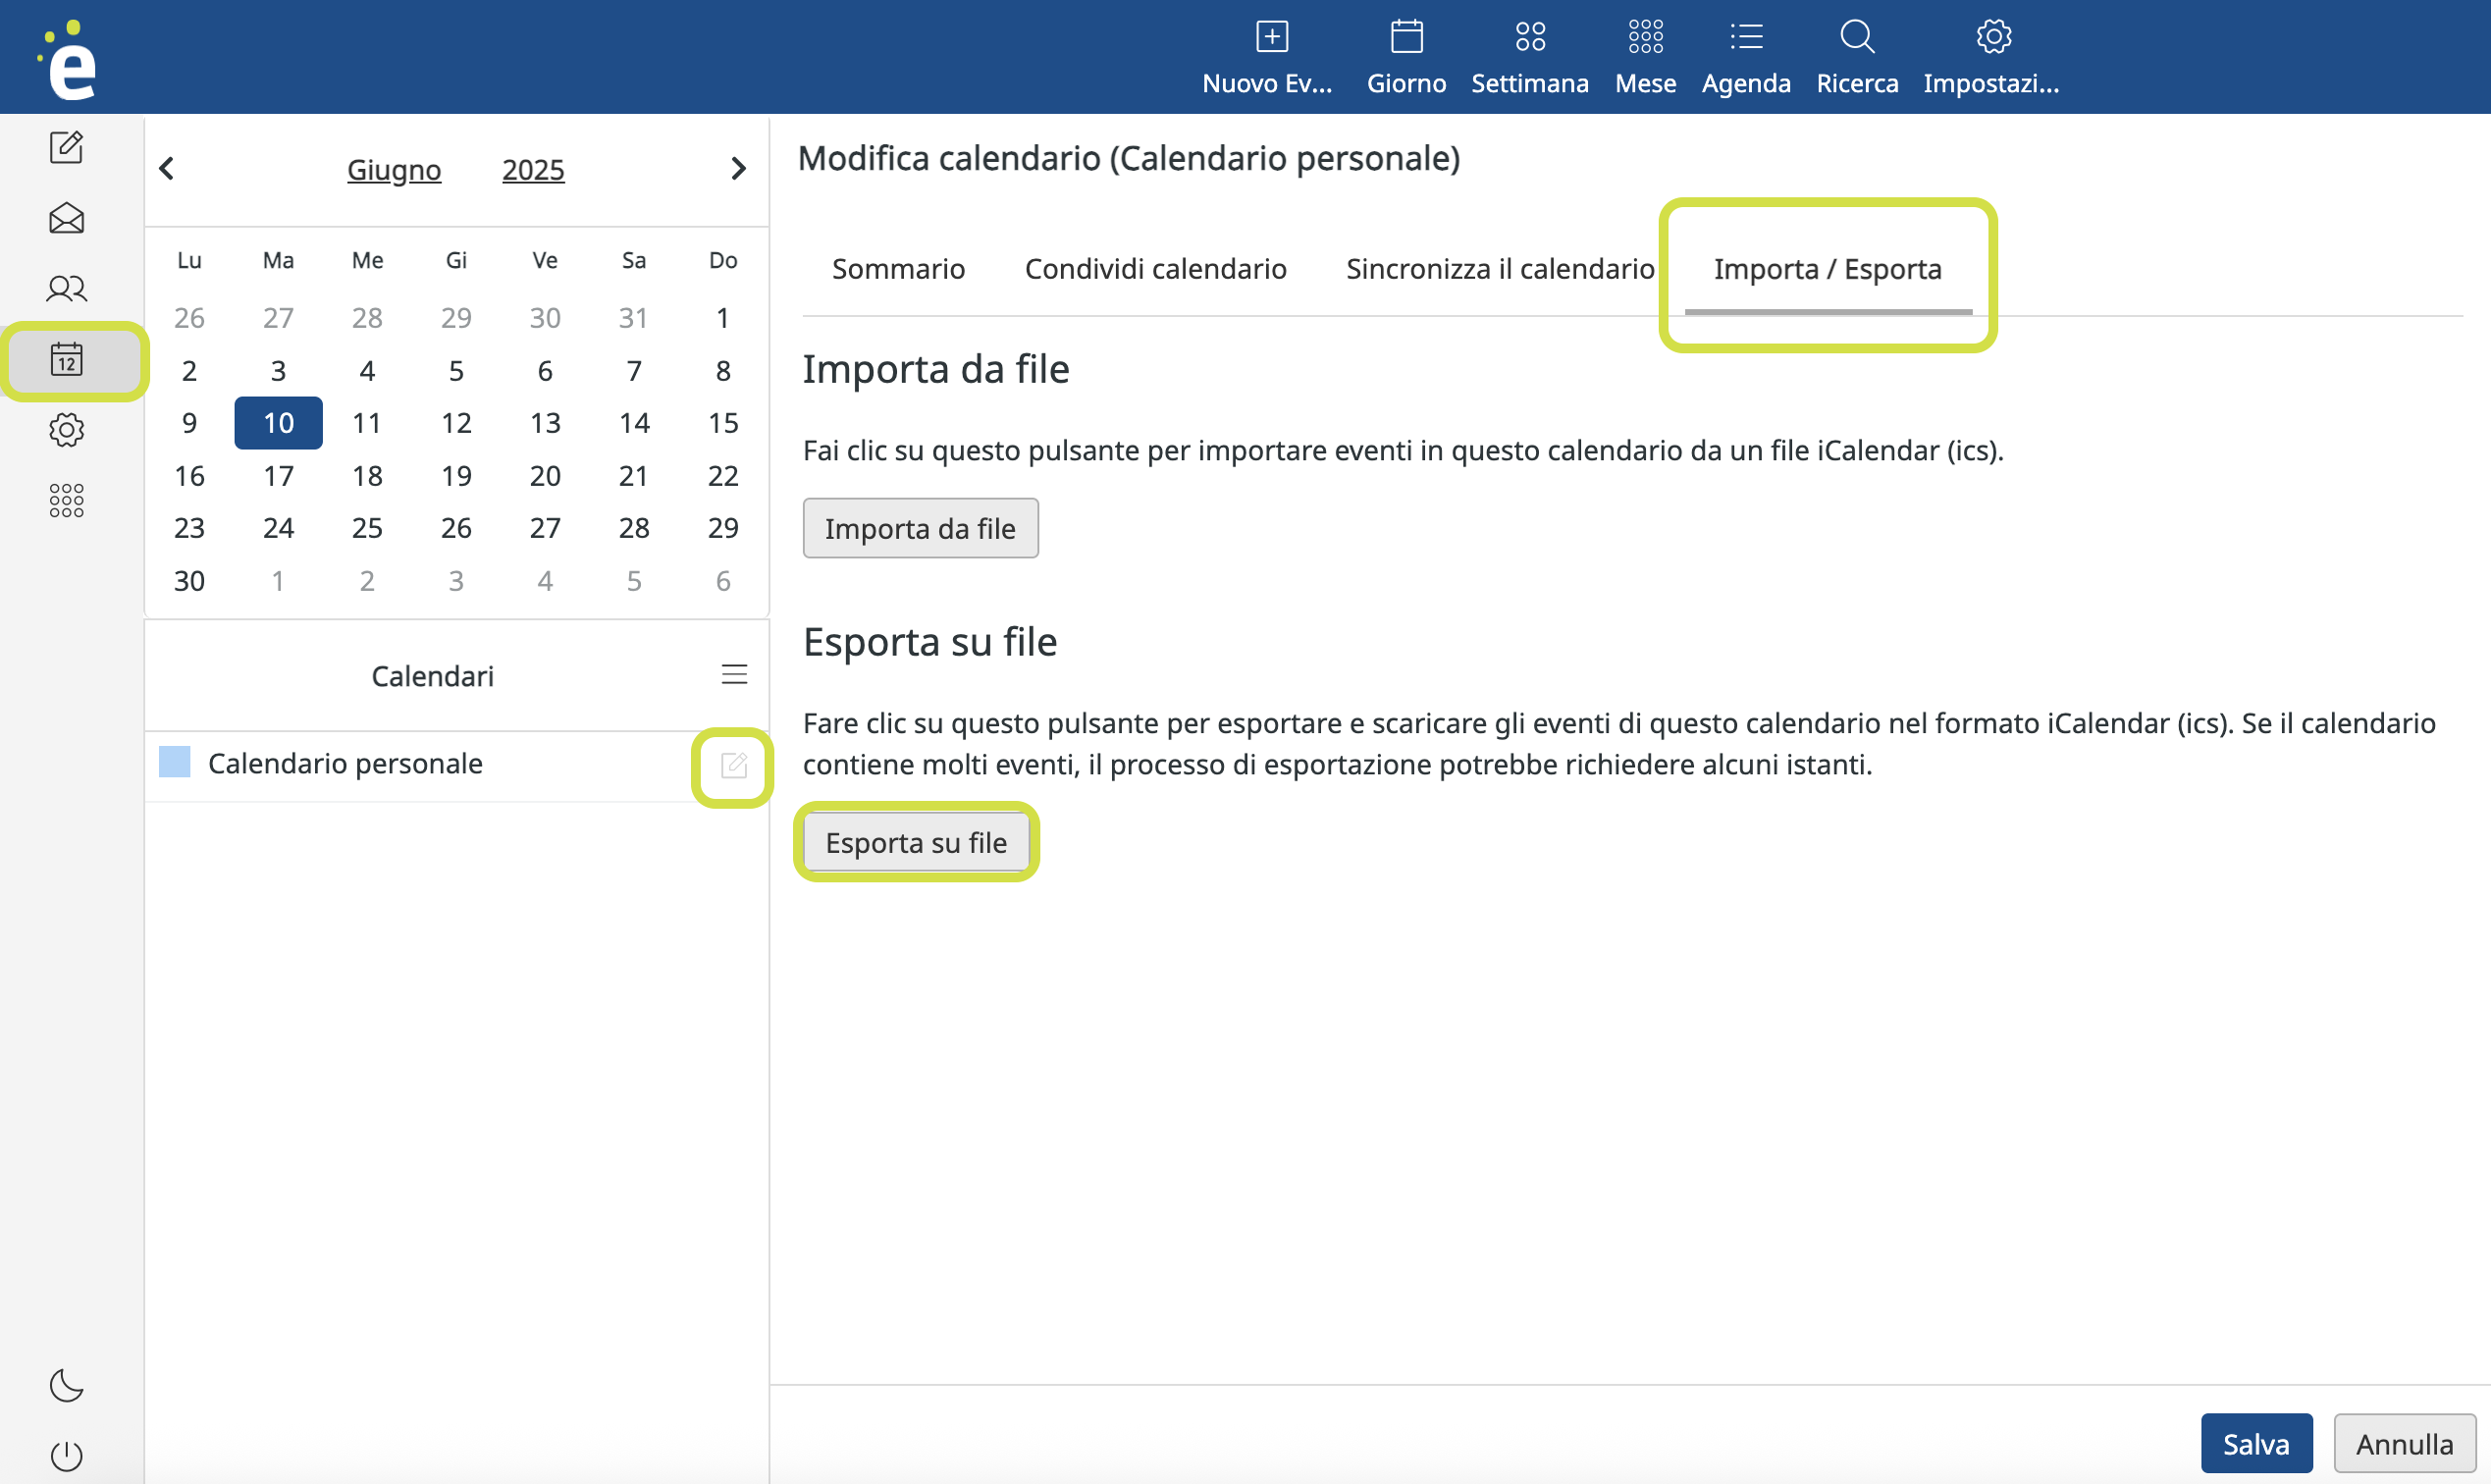The image size is (2491, 1484).
Task: Click the application logo
Action: point(68,60)
